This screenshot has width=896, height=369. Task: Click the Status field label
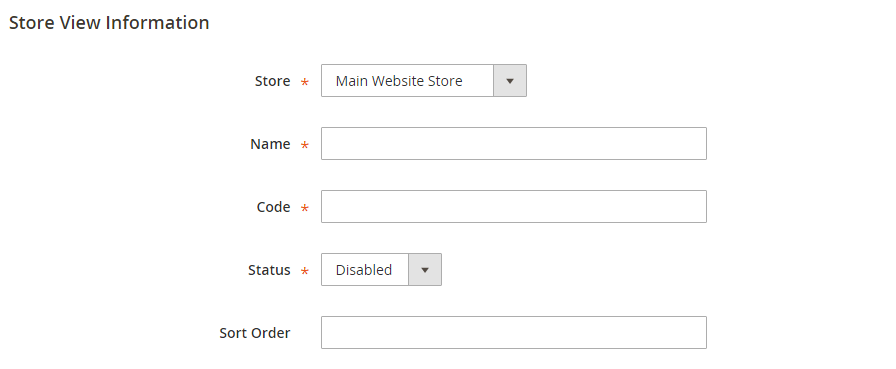269,270
